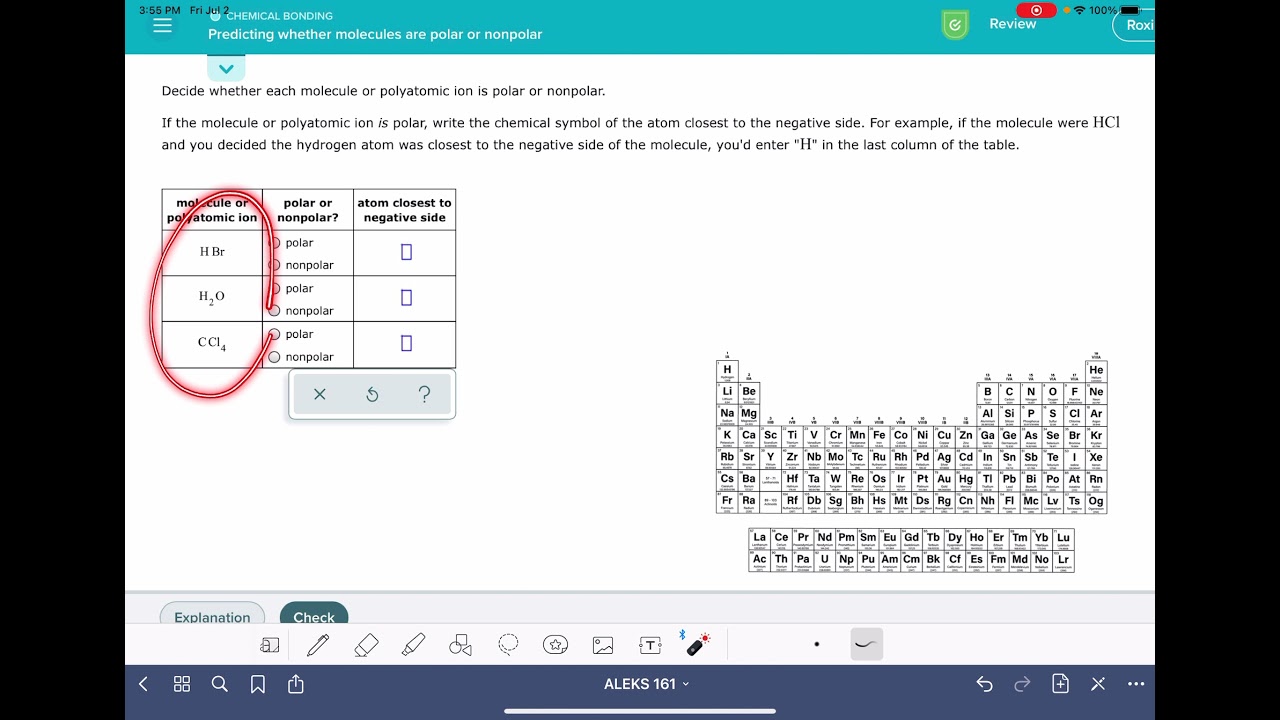Select the text box tool
Screen dimensions: 1280x720
click(650, 645)
